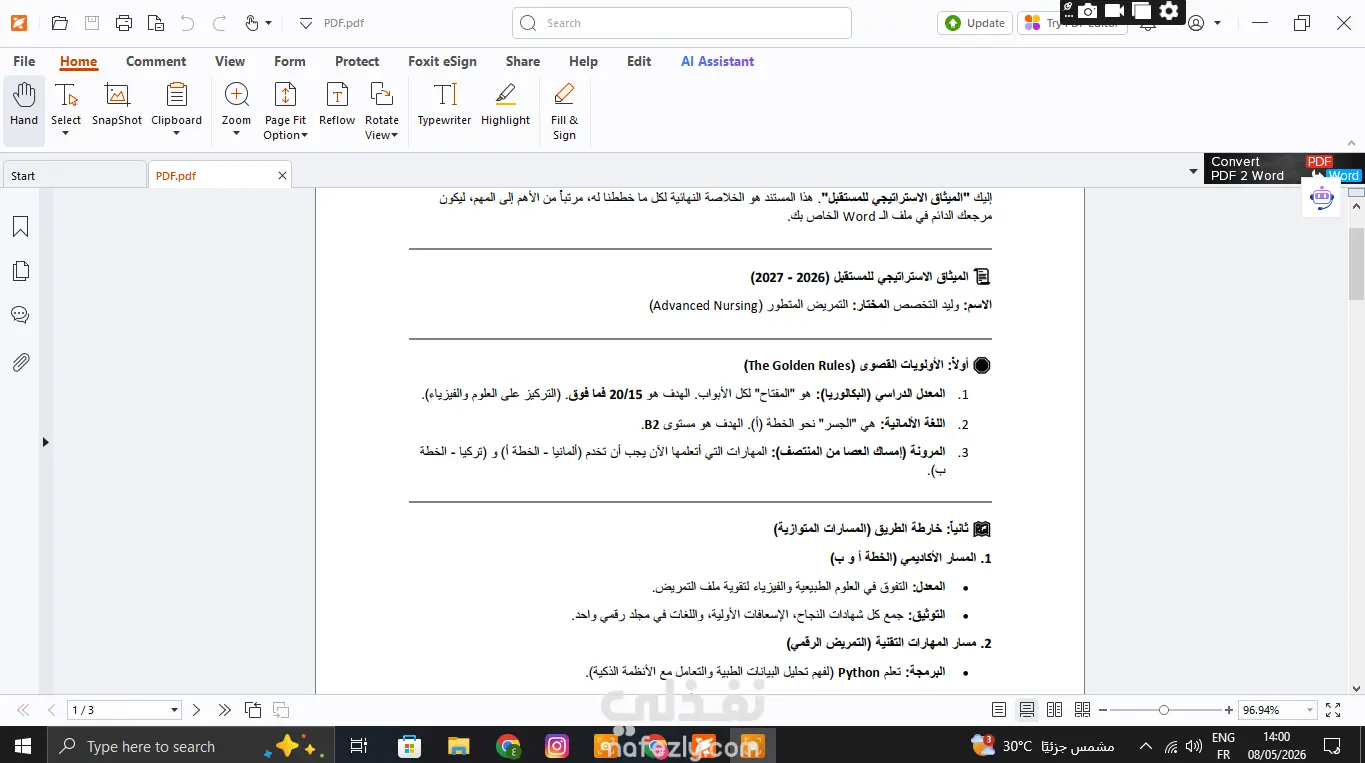
Task: Expand the Select tool dropdown arrow
Action: [x=66, y=134]
